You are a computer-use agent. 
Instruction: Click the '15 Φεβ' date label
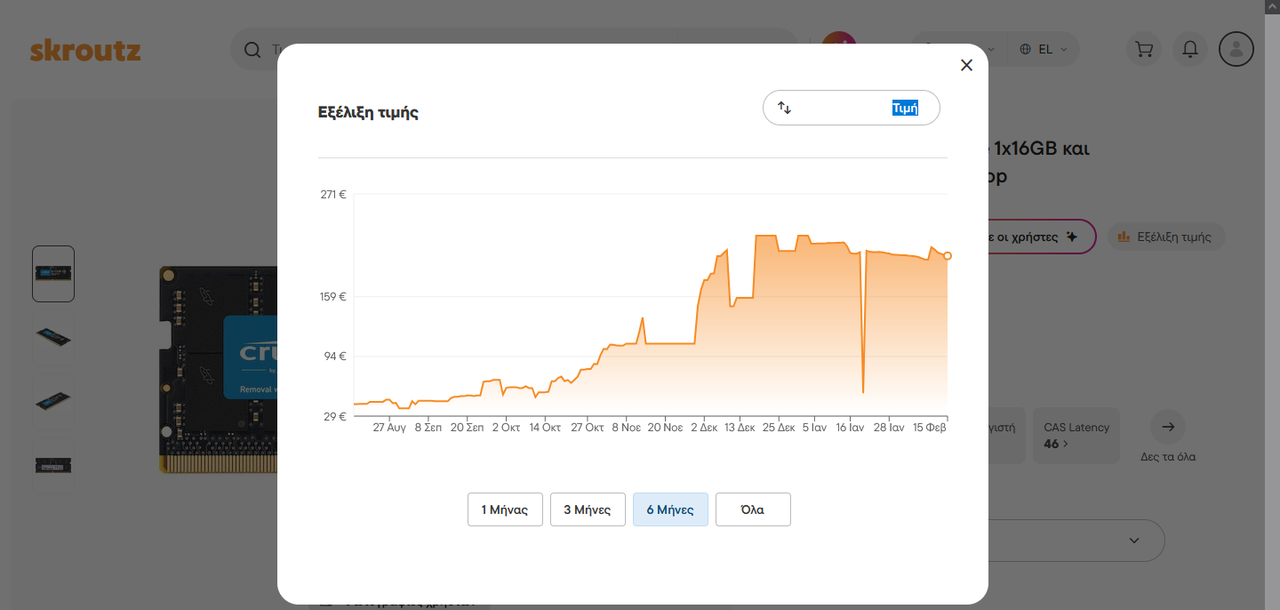(x=930, y=427)
